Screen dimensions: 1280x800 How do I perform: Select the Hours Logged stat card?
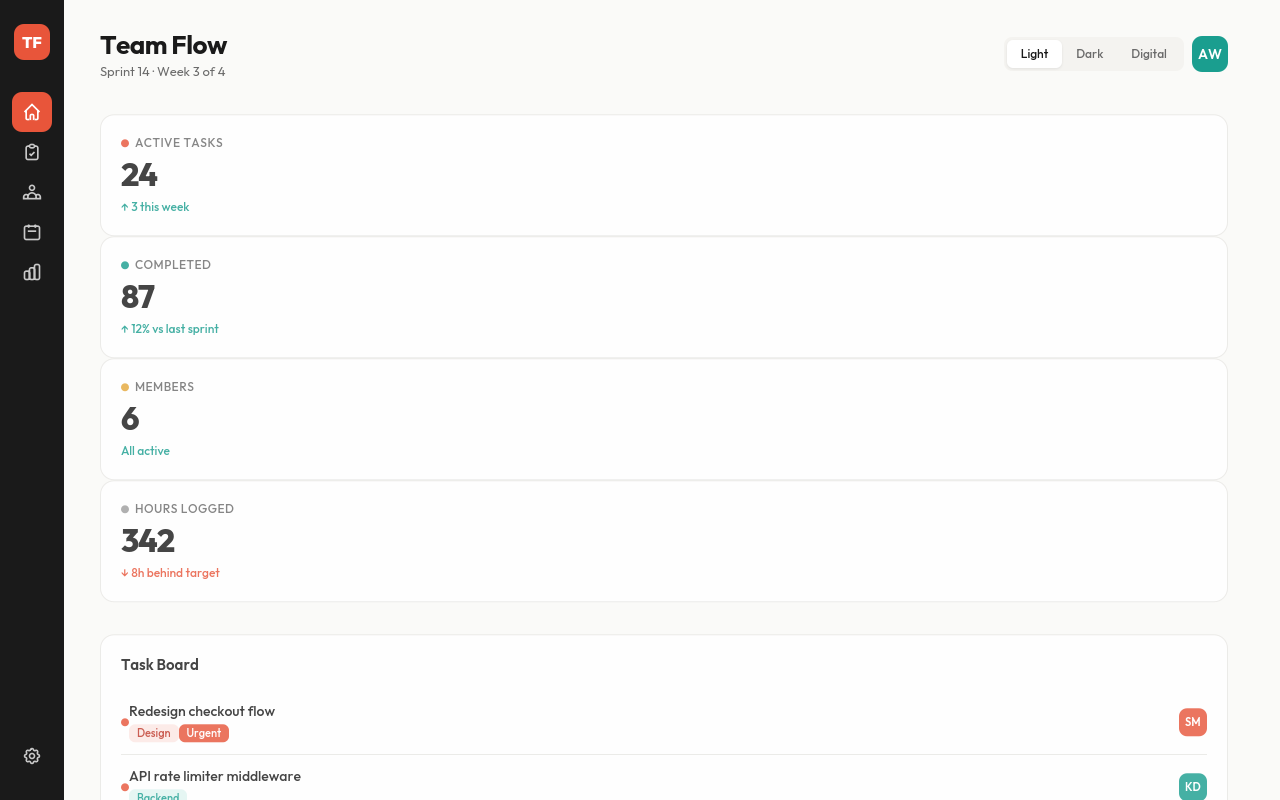tap(663, 541)
